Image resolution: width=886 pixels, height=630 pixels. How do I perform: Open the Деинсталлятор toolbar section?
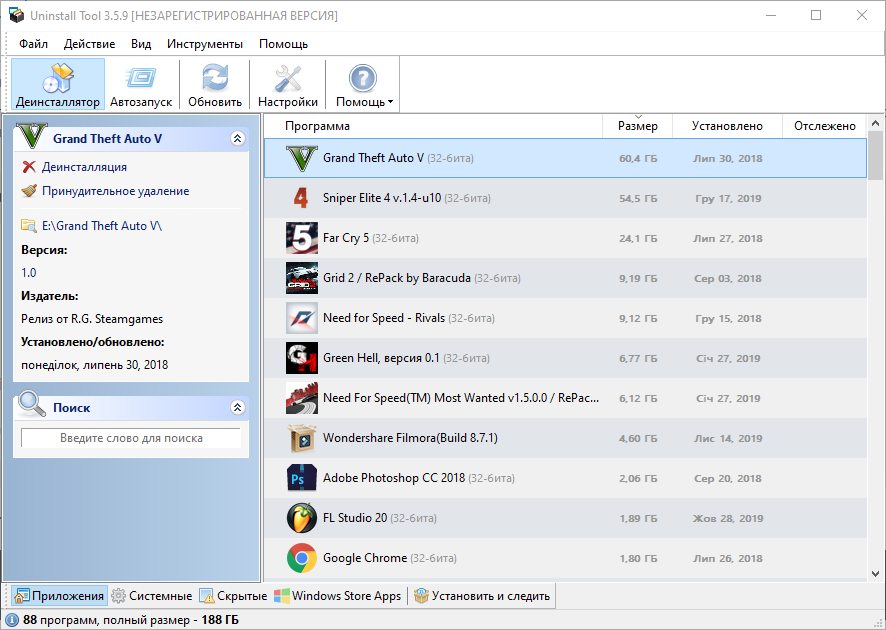click(58, 84)
